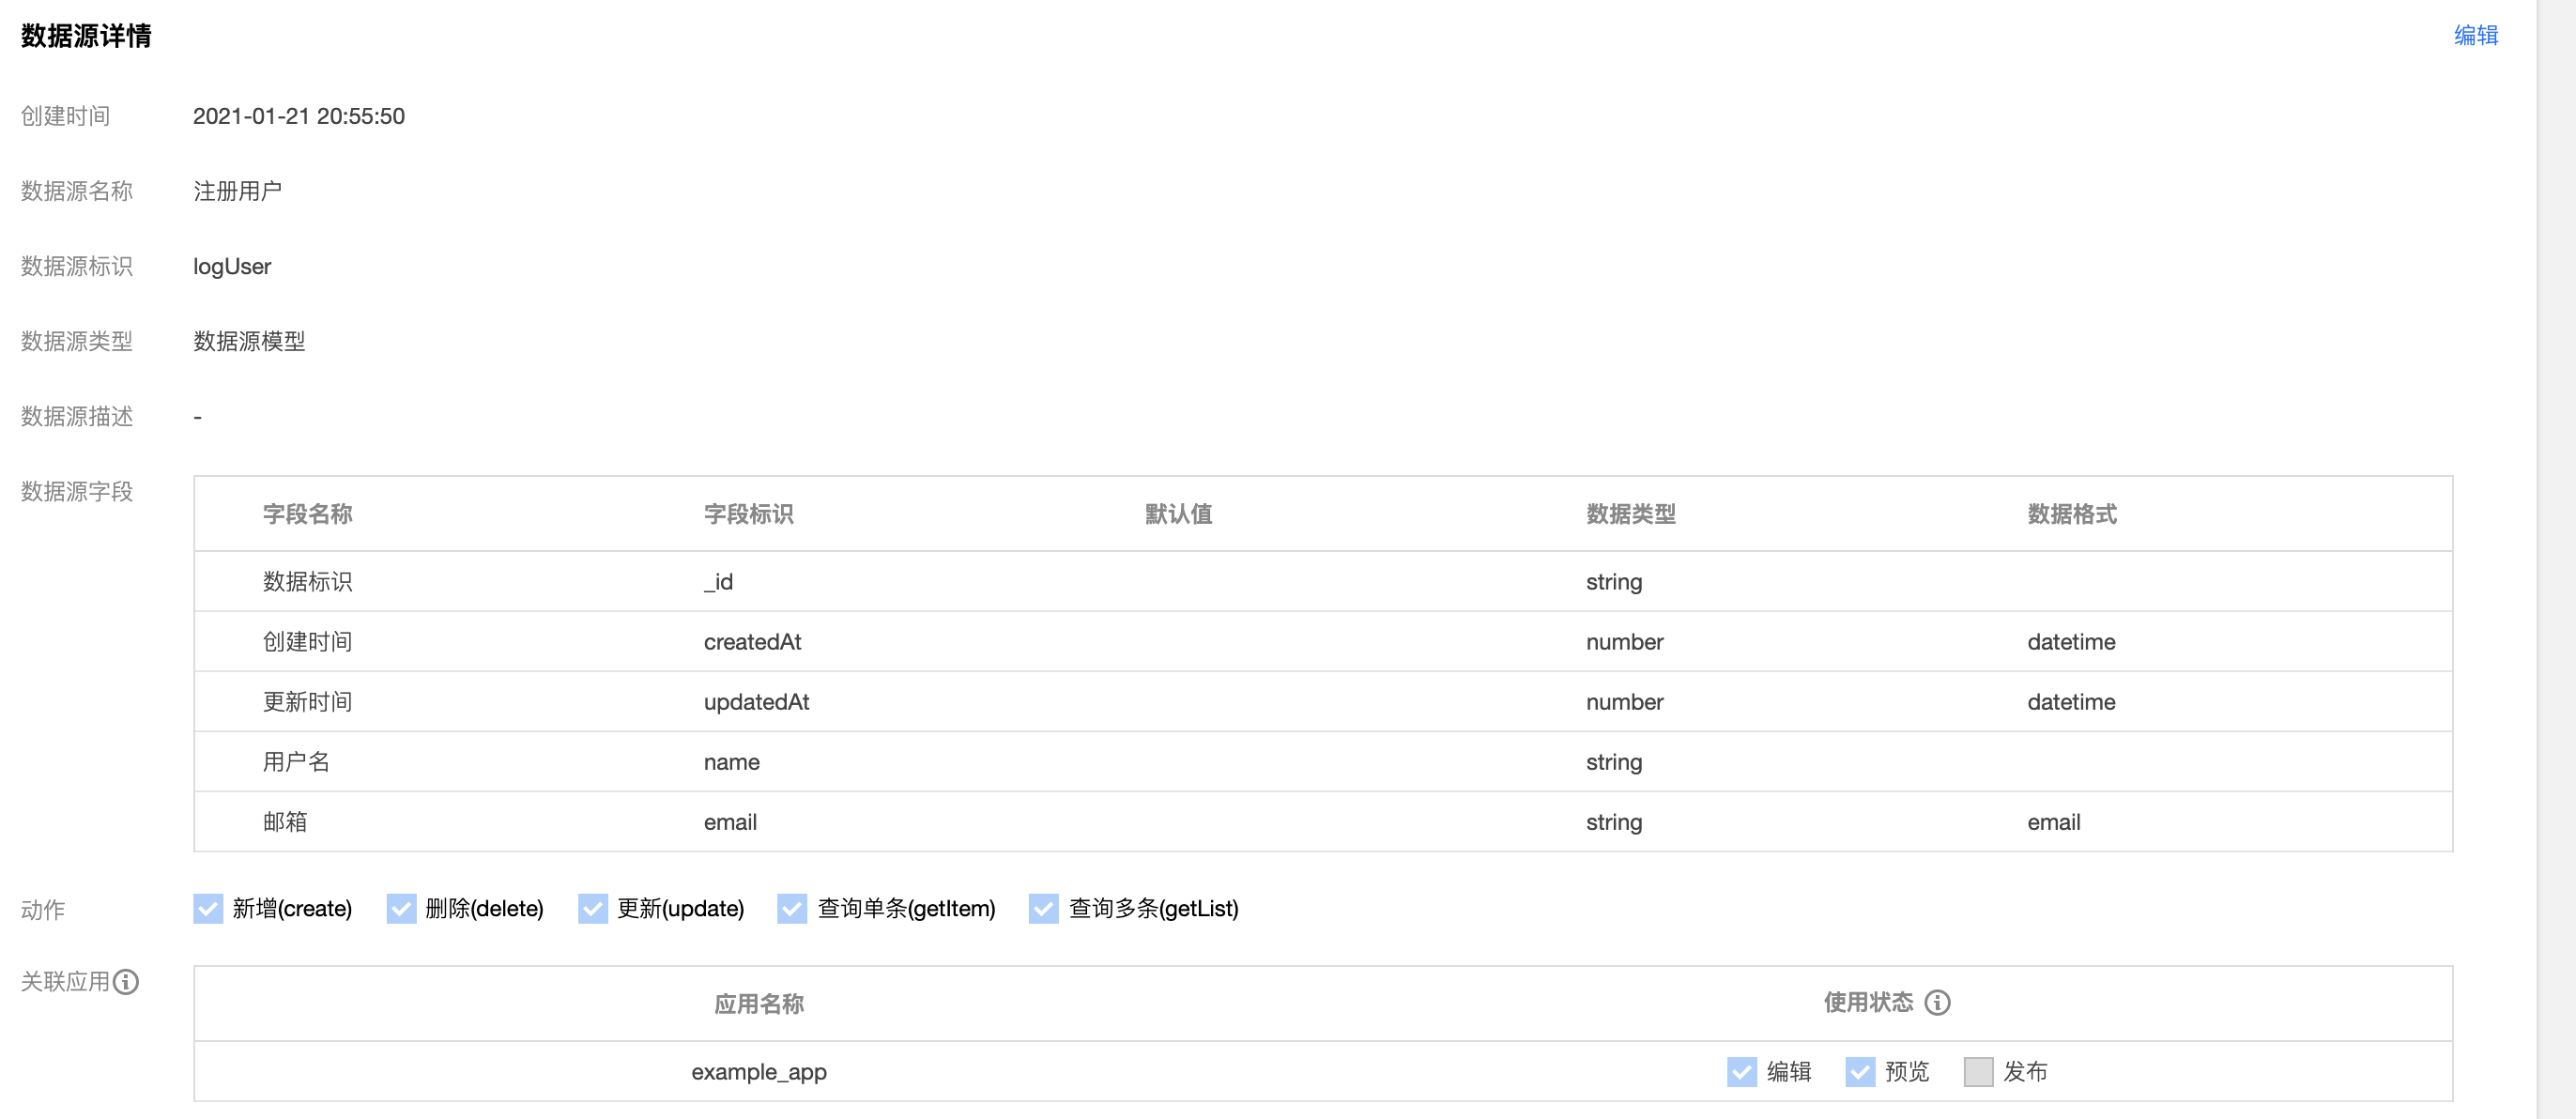The height and width of the screenshot is (1119, 2576).
Task: Click the creation timestamp 2021-01-21 20:55:50
Action: click(299, 116)
